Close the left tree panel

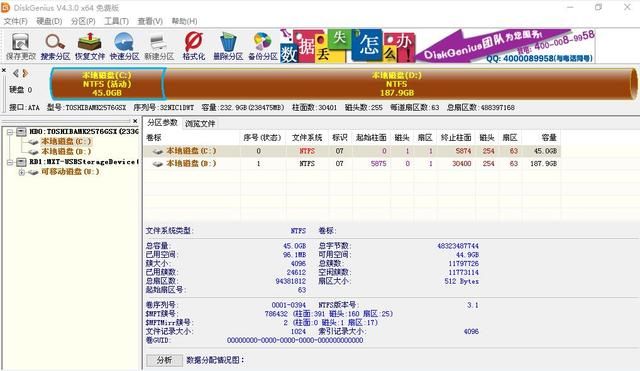135,121
